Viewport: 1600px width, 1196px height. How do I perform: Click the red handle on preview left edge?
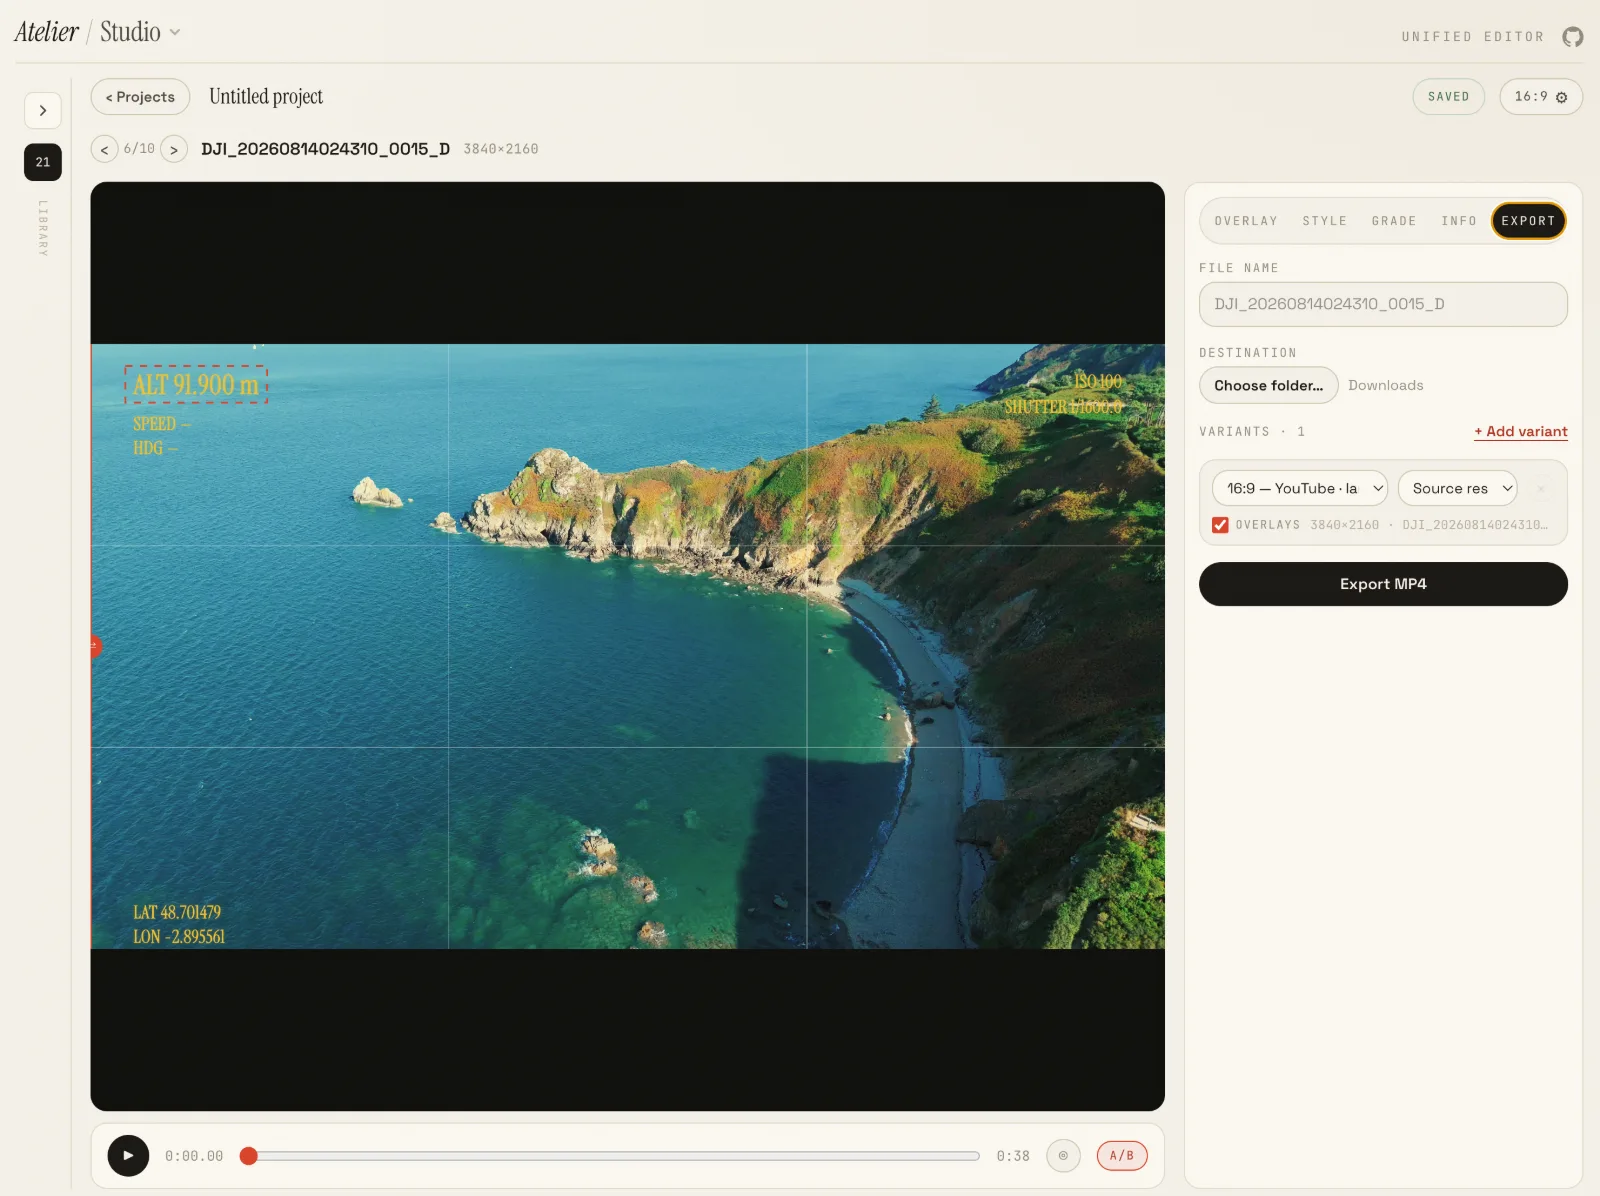[95, 646]
